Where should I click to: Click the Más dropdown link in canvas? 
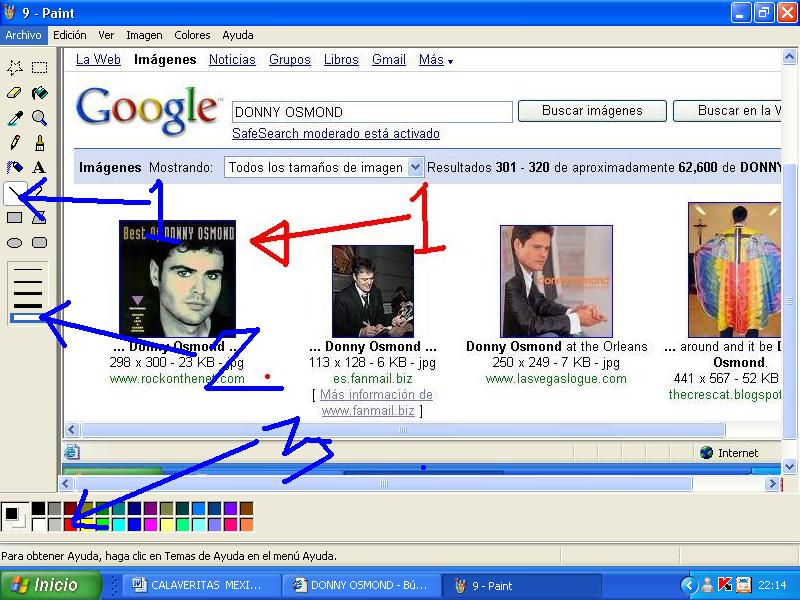(x=436, y=60)
